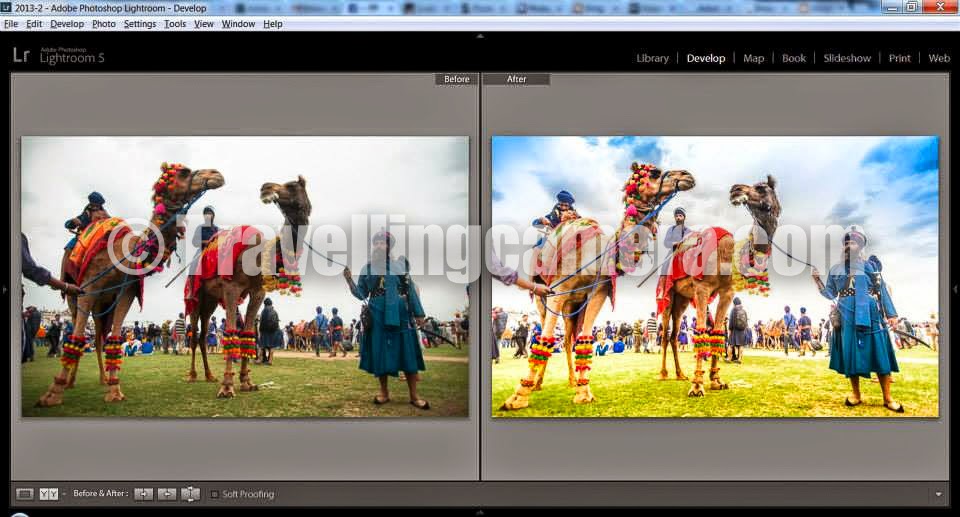
Task: Expand the bottom filmstrip panel arrow
Action: tap(480, 512)
